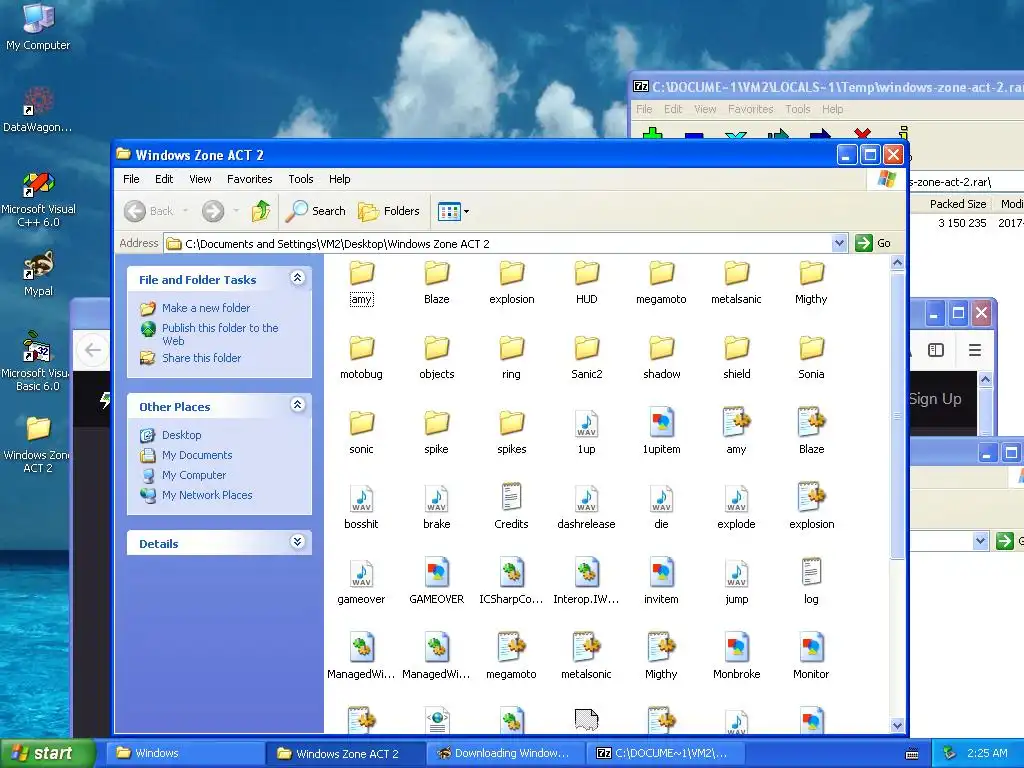This screenshot has height=768, width=1024.
Task: Click the file list scroll up arrow
Action: (x=897, y=263)
